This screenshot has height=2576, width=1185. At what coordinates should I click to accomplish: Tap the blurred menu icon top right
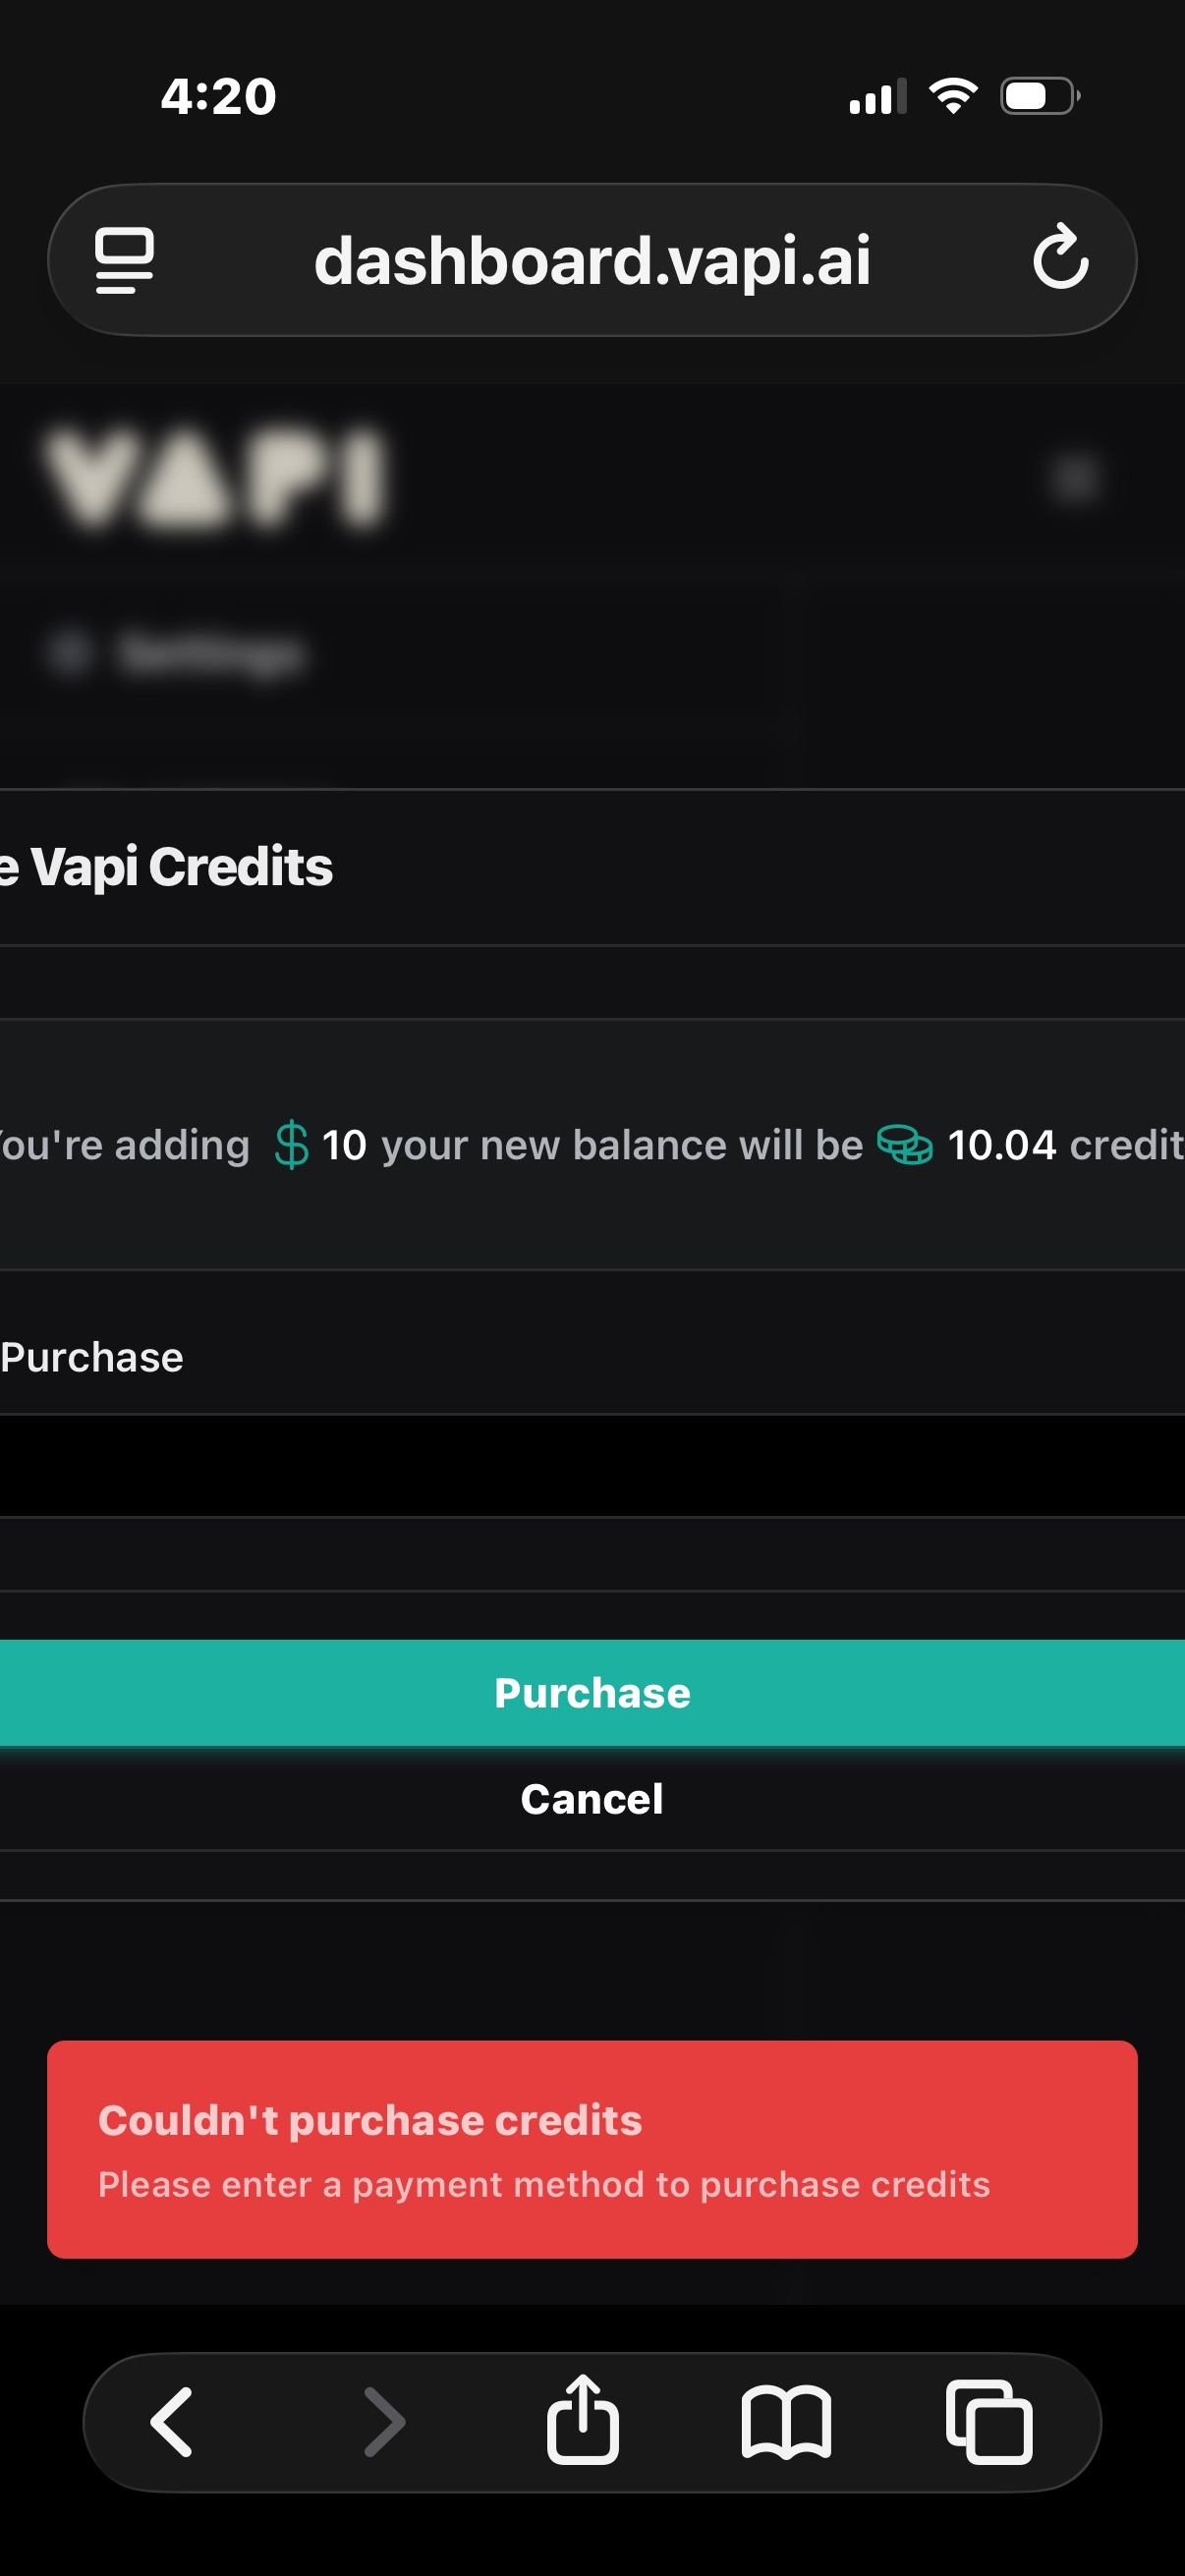pyautogui.click(x=1076, y=478)
